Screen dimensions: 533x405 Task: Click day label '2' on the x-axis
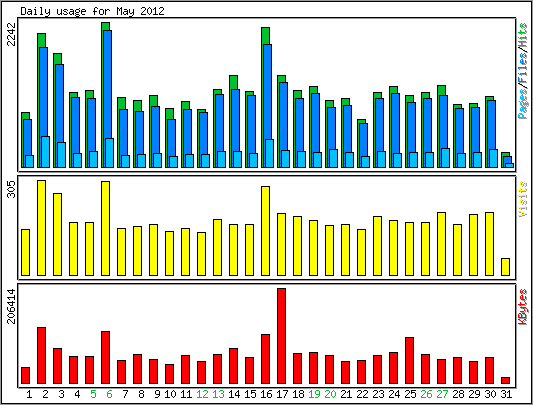(45, 394)
